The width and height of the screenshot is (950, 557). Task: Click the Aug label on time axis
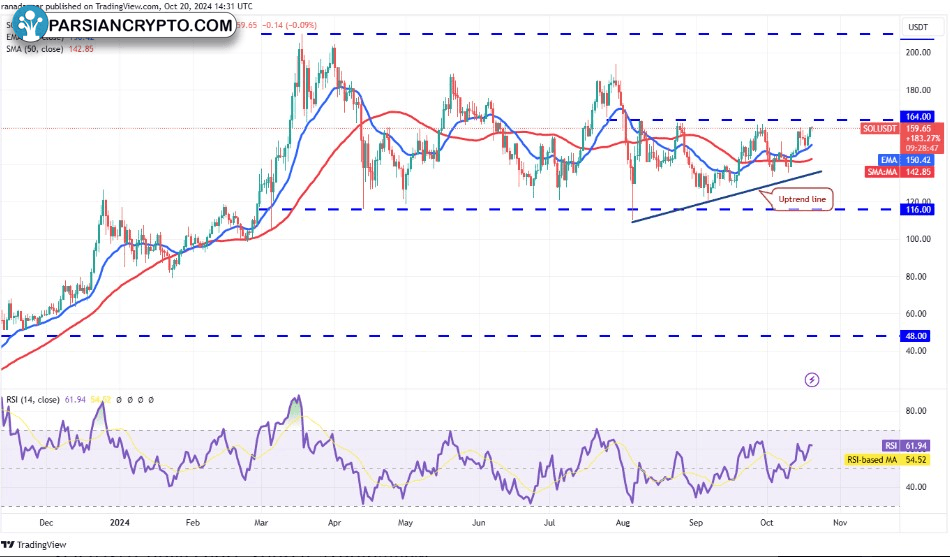pos(622,522)
